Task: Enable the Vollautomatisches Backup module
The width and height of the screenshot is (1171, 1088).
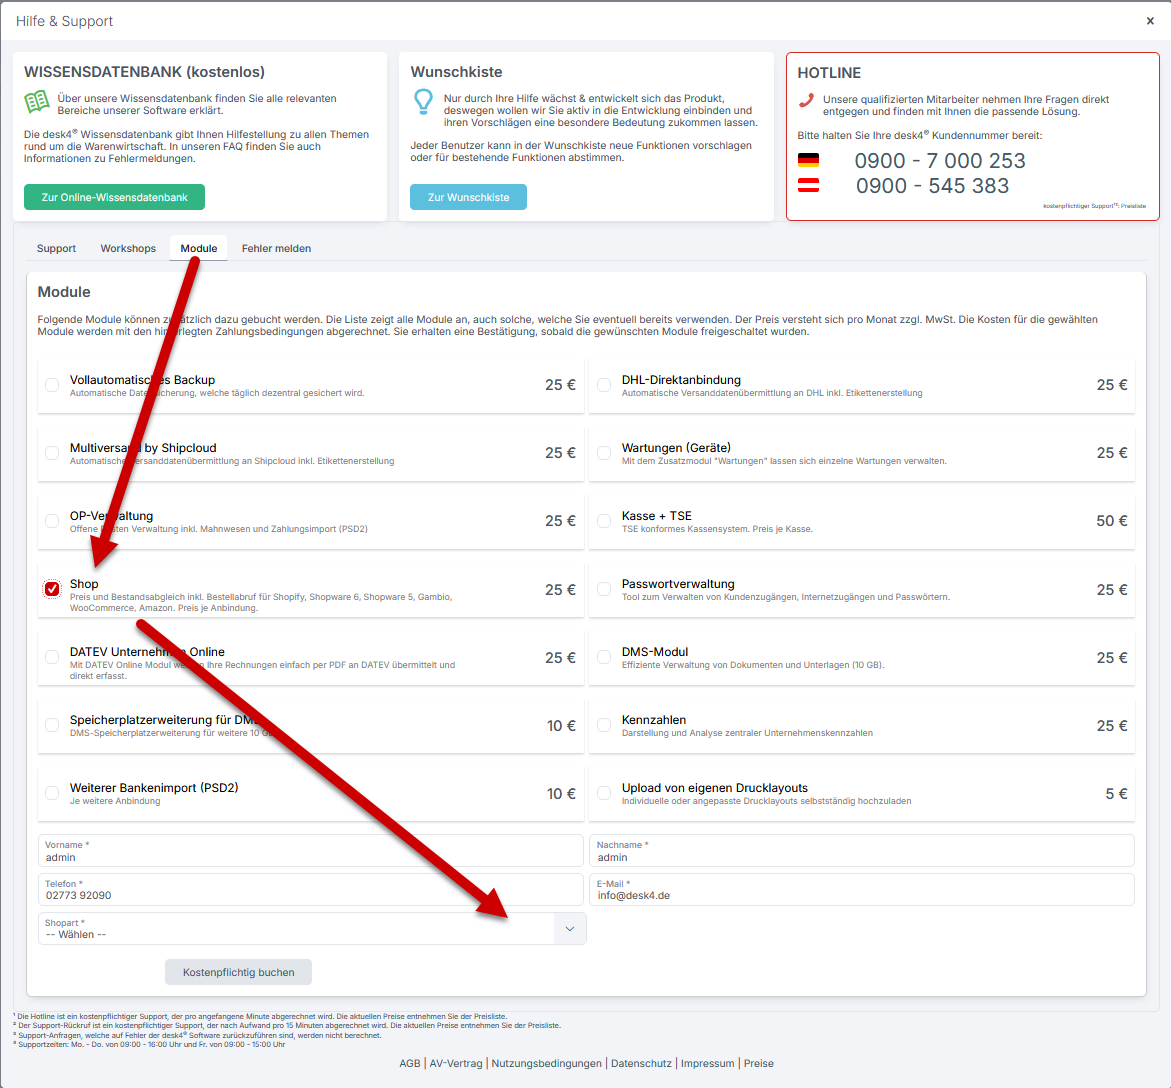Action: coord(52,385)
